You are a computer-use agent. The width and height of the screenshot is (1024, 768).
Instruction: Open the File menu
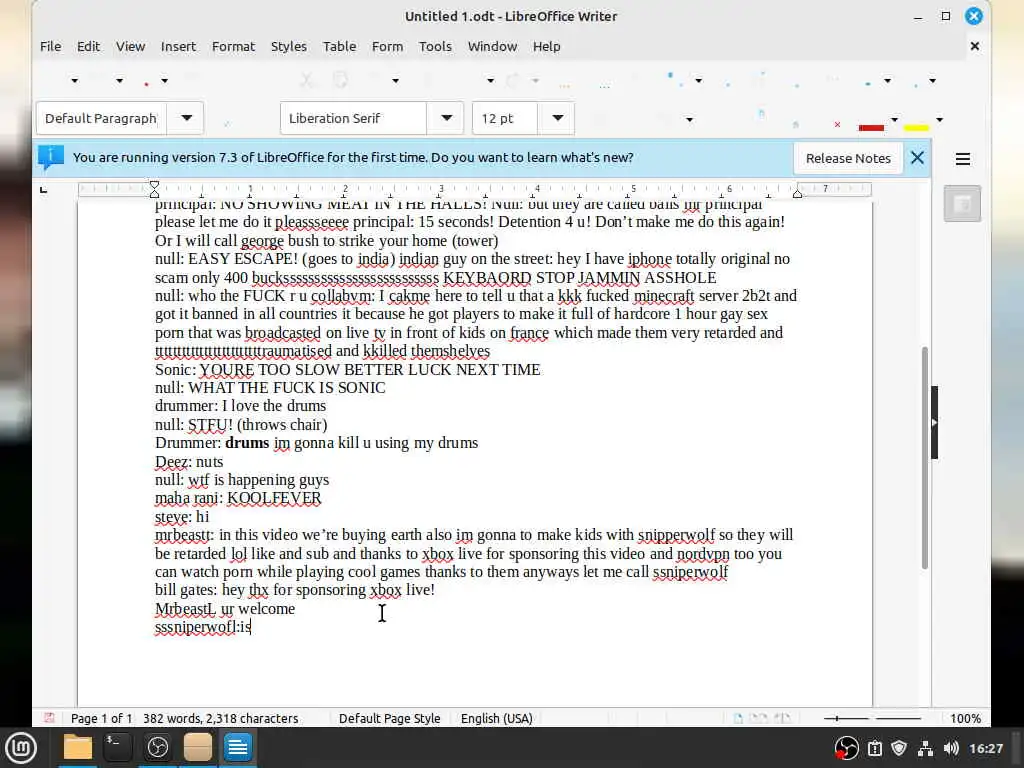point(50,46)
